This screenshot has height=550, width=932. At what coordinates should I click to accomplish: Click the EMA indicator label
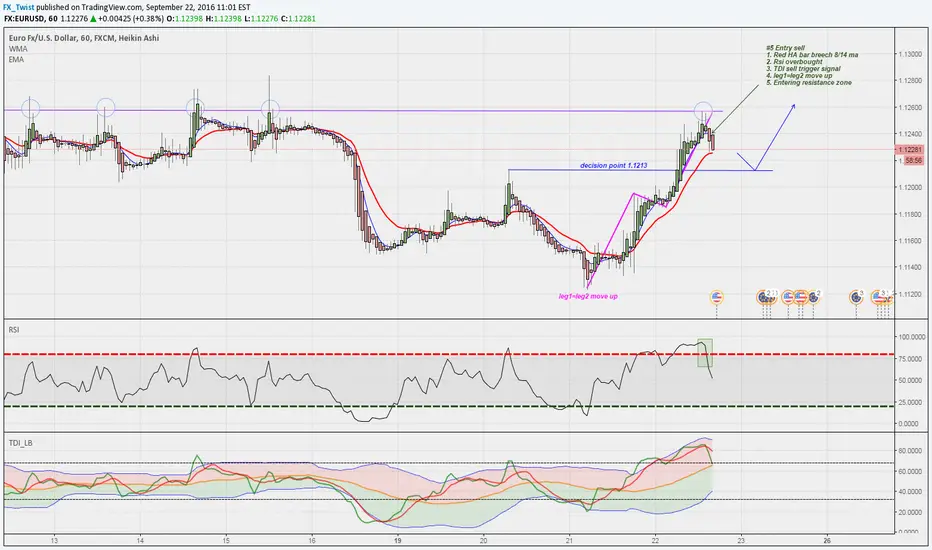[x=16, y=59]
